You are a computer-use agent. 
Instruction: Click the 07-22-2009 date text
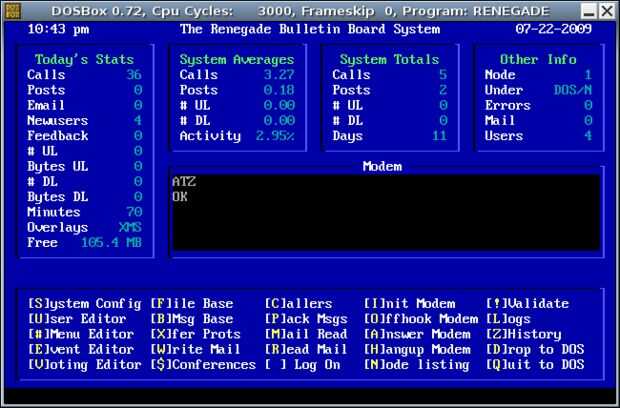(x=554, y=29)
